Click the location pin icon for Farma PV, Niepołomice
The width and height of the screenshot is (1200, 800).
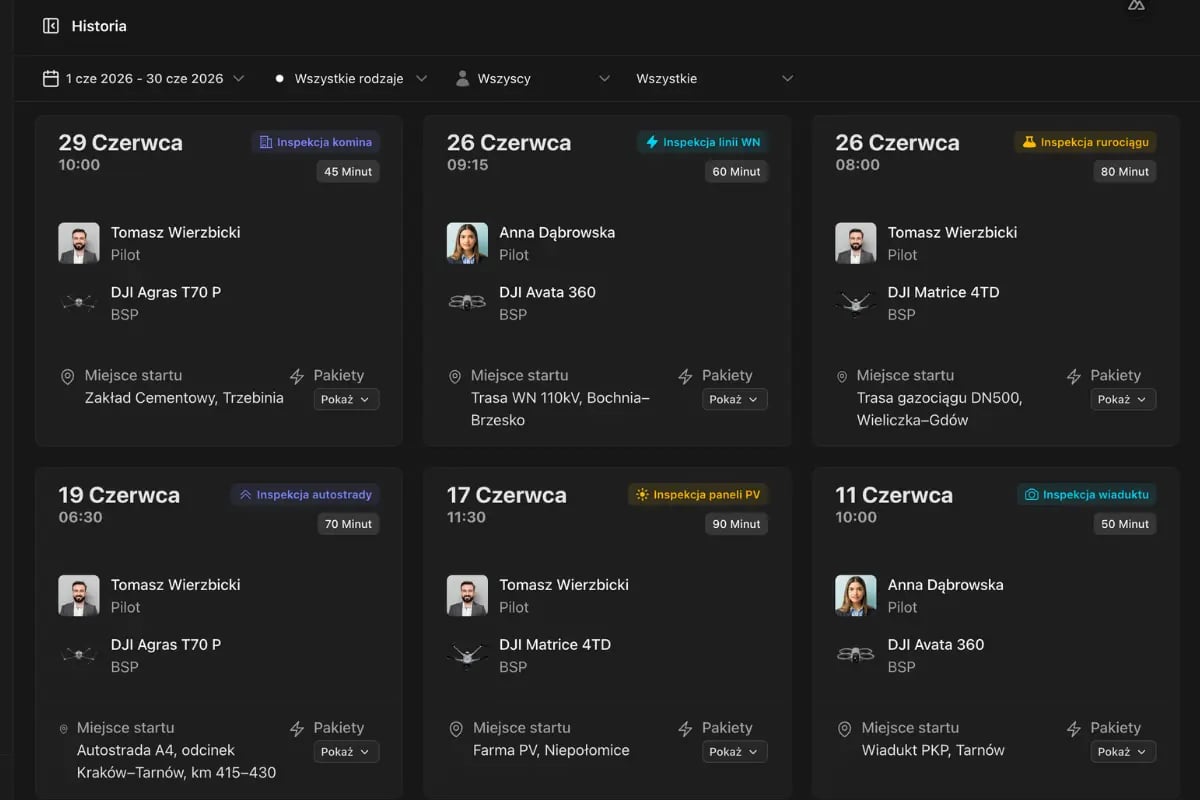pos(456,729)
